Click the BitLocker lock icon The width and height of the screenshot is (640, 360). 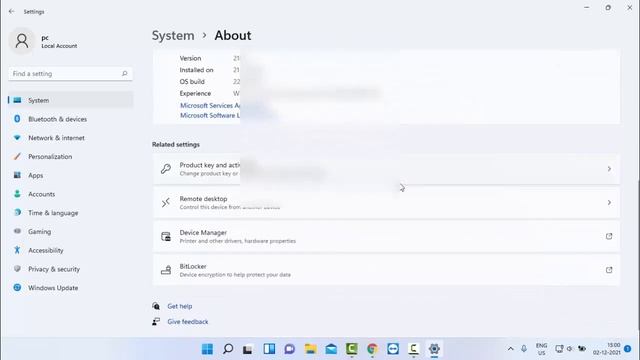click(x=166, y=270)
